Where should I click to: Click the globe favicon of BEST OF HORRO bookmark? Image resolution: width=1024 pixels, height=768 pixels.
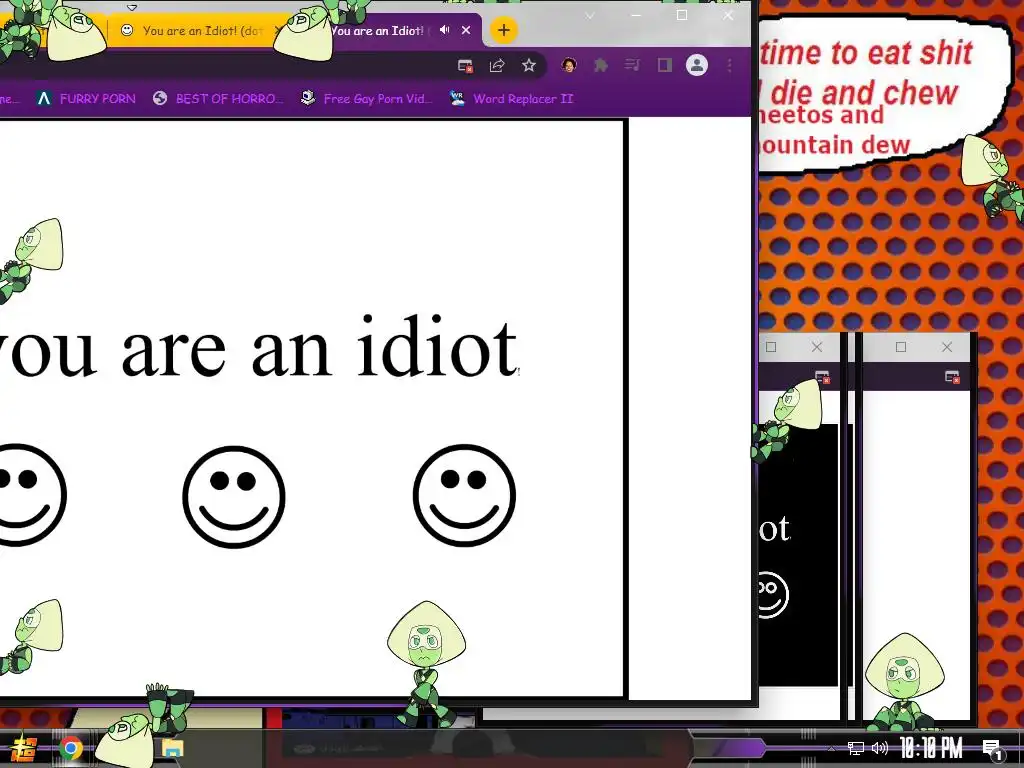(x=160, y=99)
